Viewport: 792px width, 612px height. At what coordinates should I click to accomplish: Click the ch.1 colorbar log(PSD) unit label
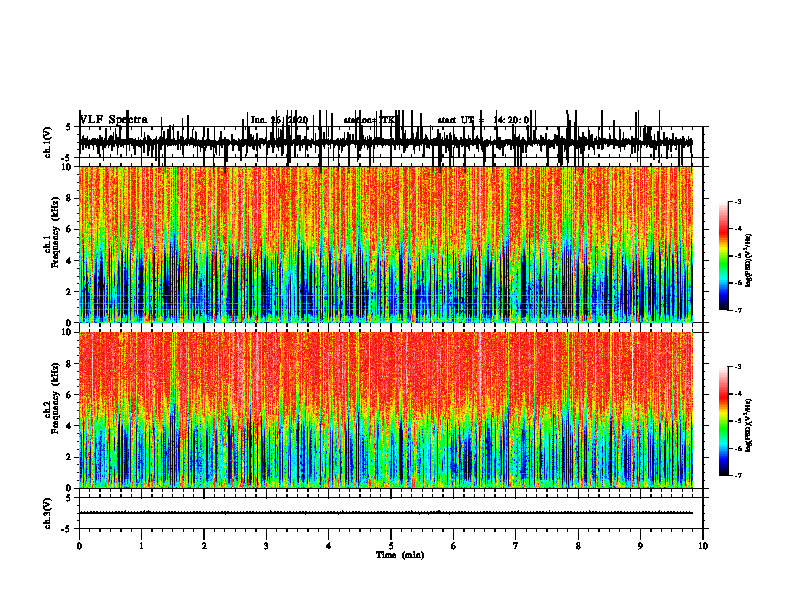point(748,260)
